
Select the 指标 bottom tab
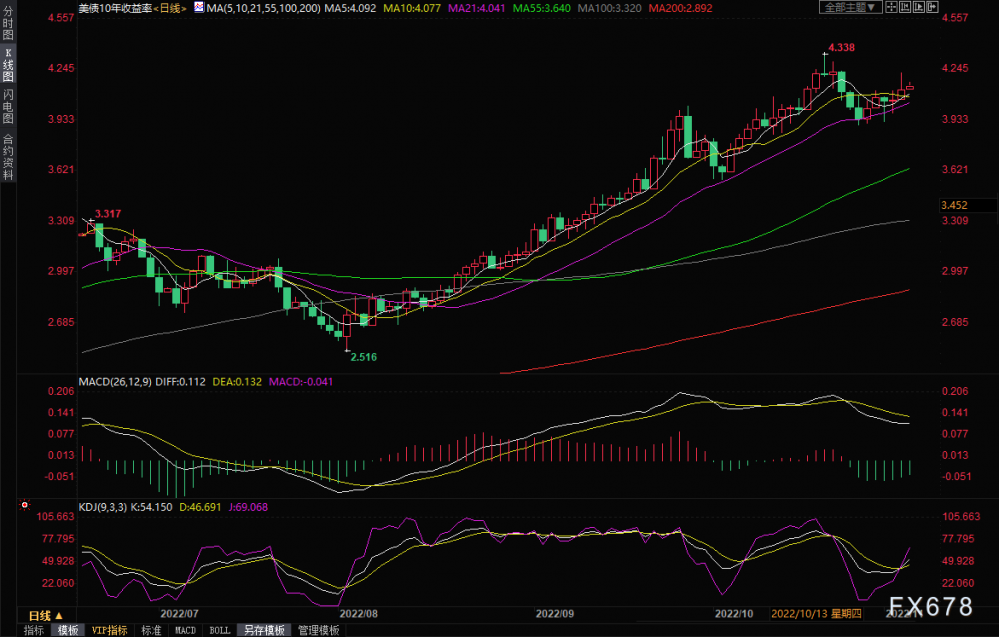34,630
